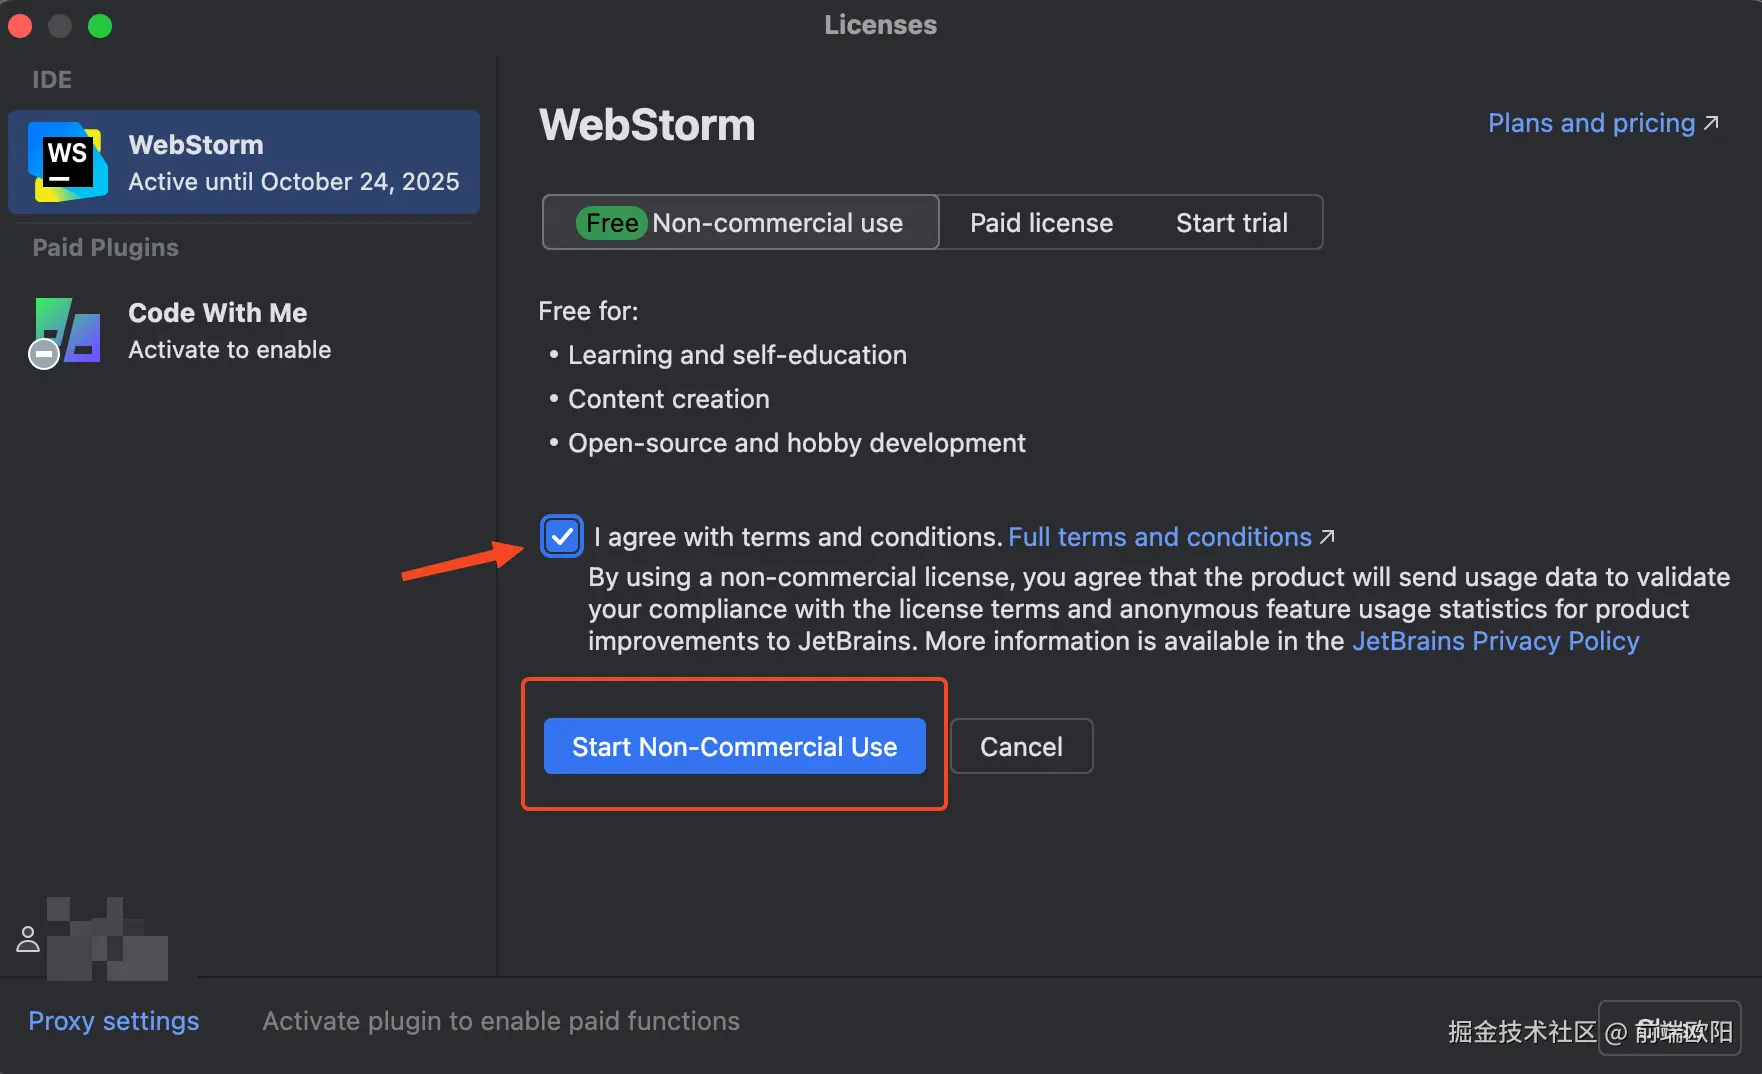The image size is (1762, 1074).
Task: Switch to the Paid license tab
Action: tap(1041, 223)
